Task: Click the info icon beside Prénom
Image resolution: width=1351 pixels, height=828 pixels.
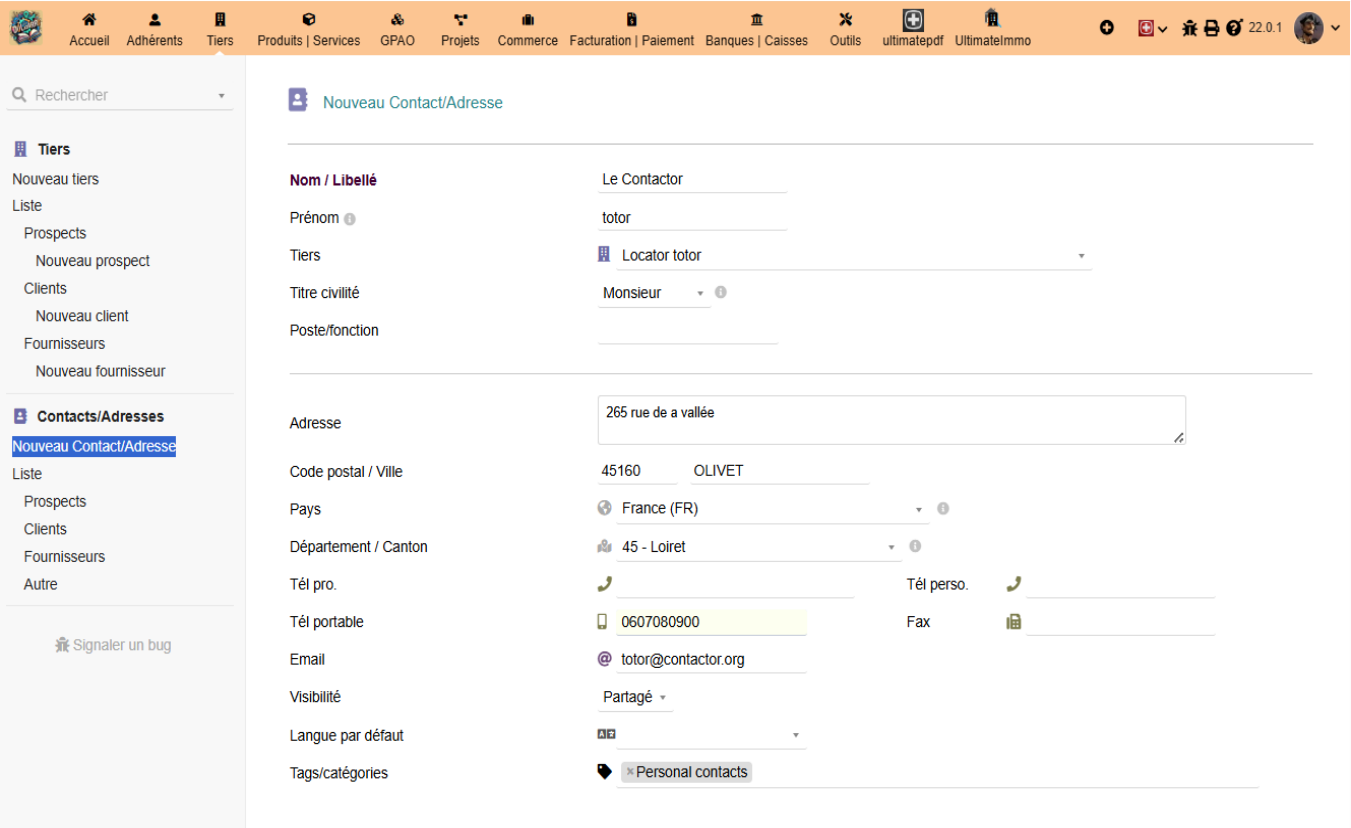Action: tap(350, 219)
